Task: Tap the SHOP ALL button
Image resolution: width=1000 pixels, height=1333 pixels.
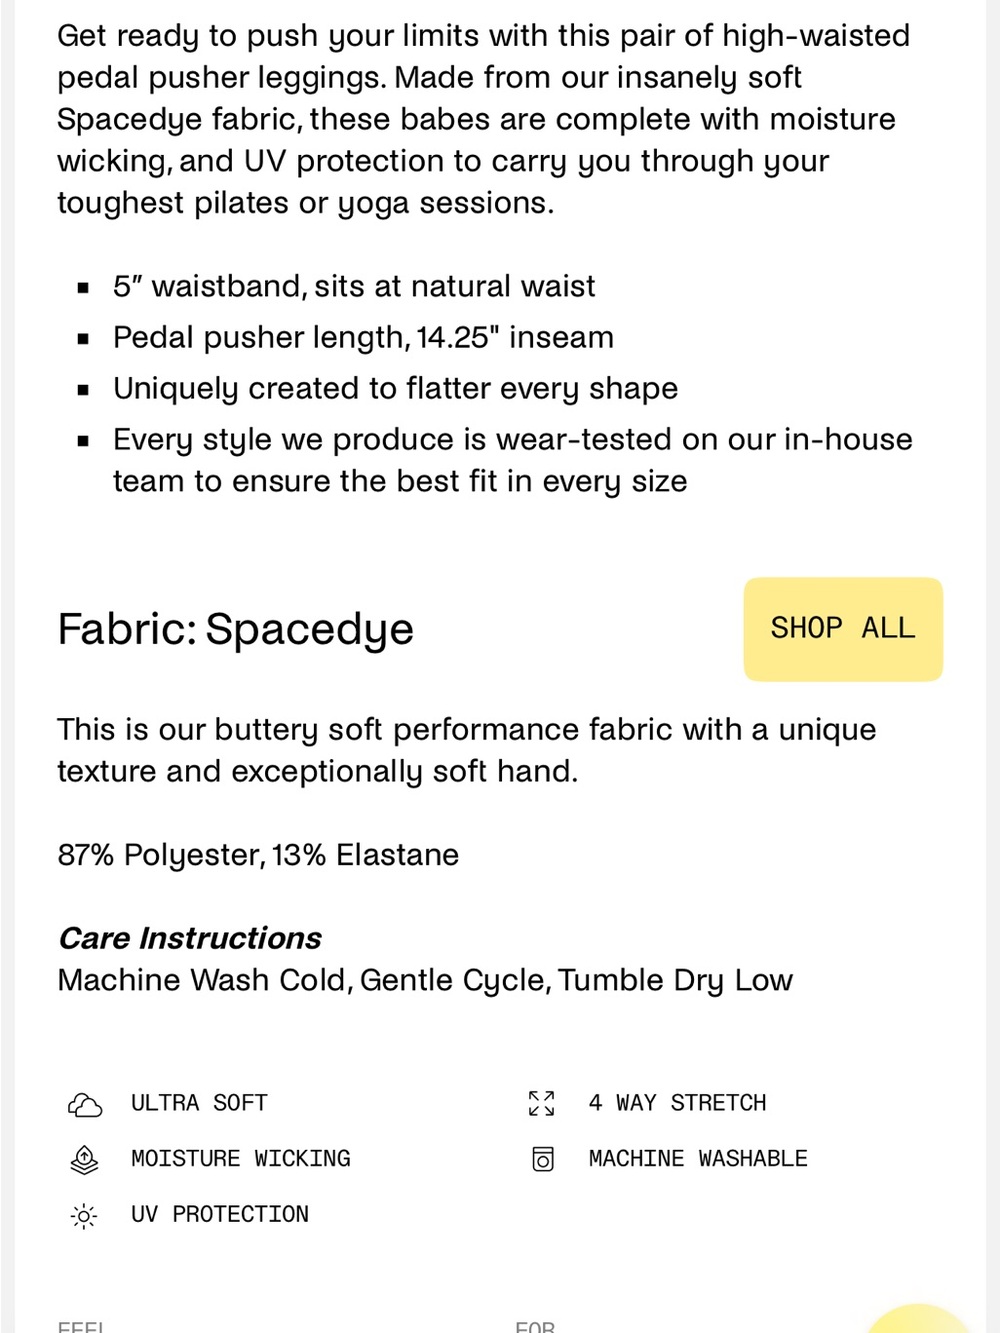Action: [x=843, y=629]
